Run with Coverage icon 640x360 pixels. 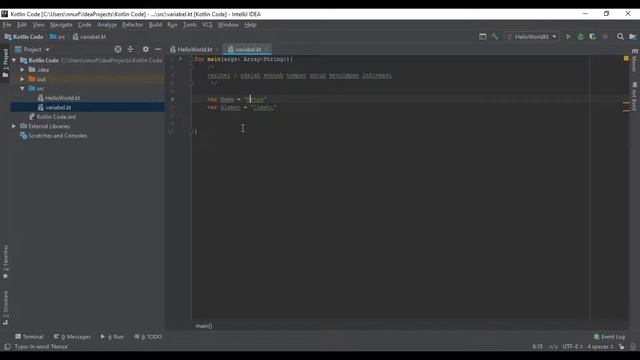tap(593, 37)
